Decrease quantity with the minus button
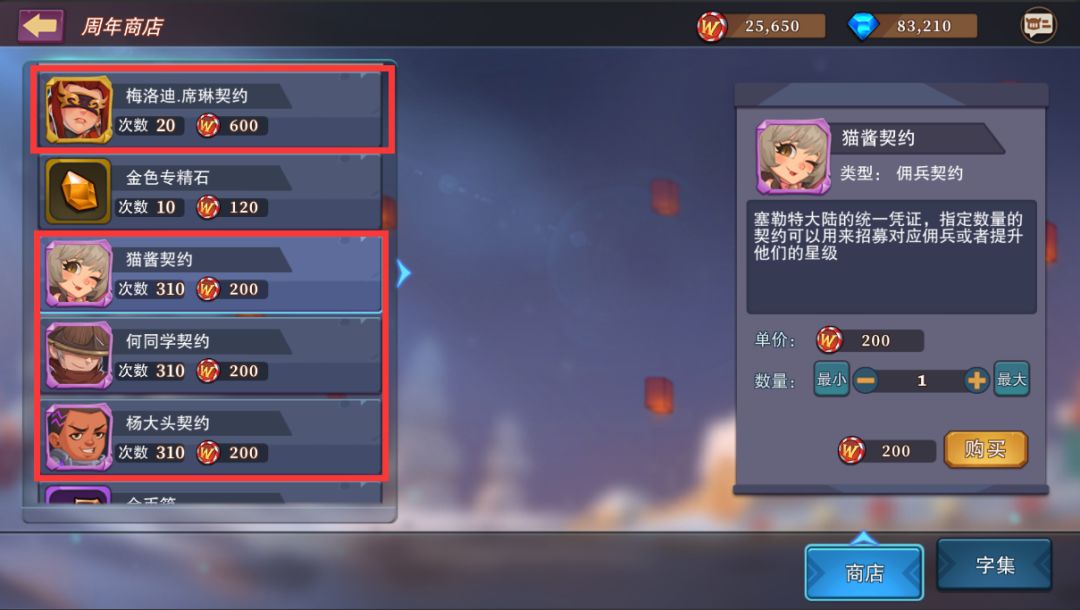 click(866, 380)
